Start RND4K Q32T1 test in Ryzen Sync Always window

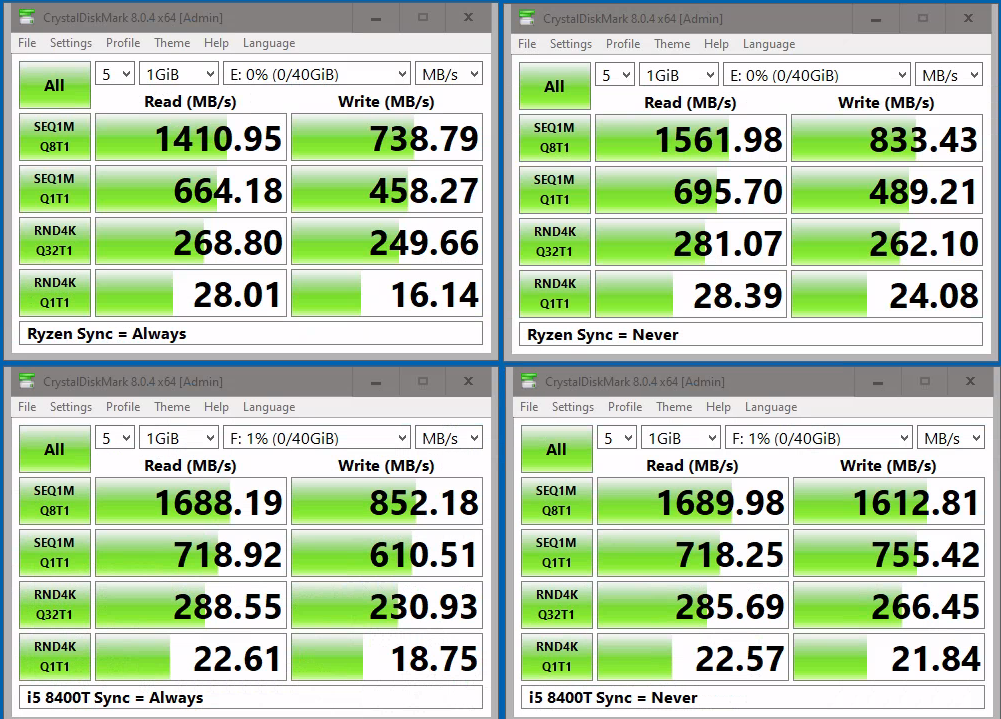pos(55,241)
